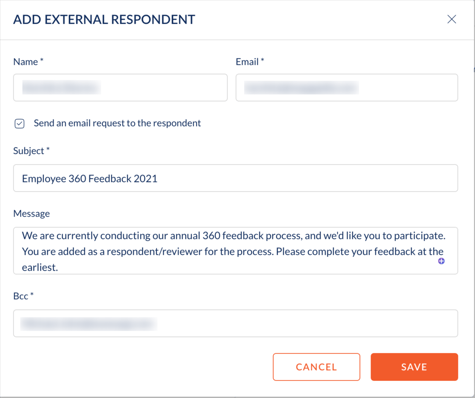Click the purple circular icon in Message box

coord(441,261)
